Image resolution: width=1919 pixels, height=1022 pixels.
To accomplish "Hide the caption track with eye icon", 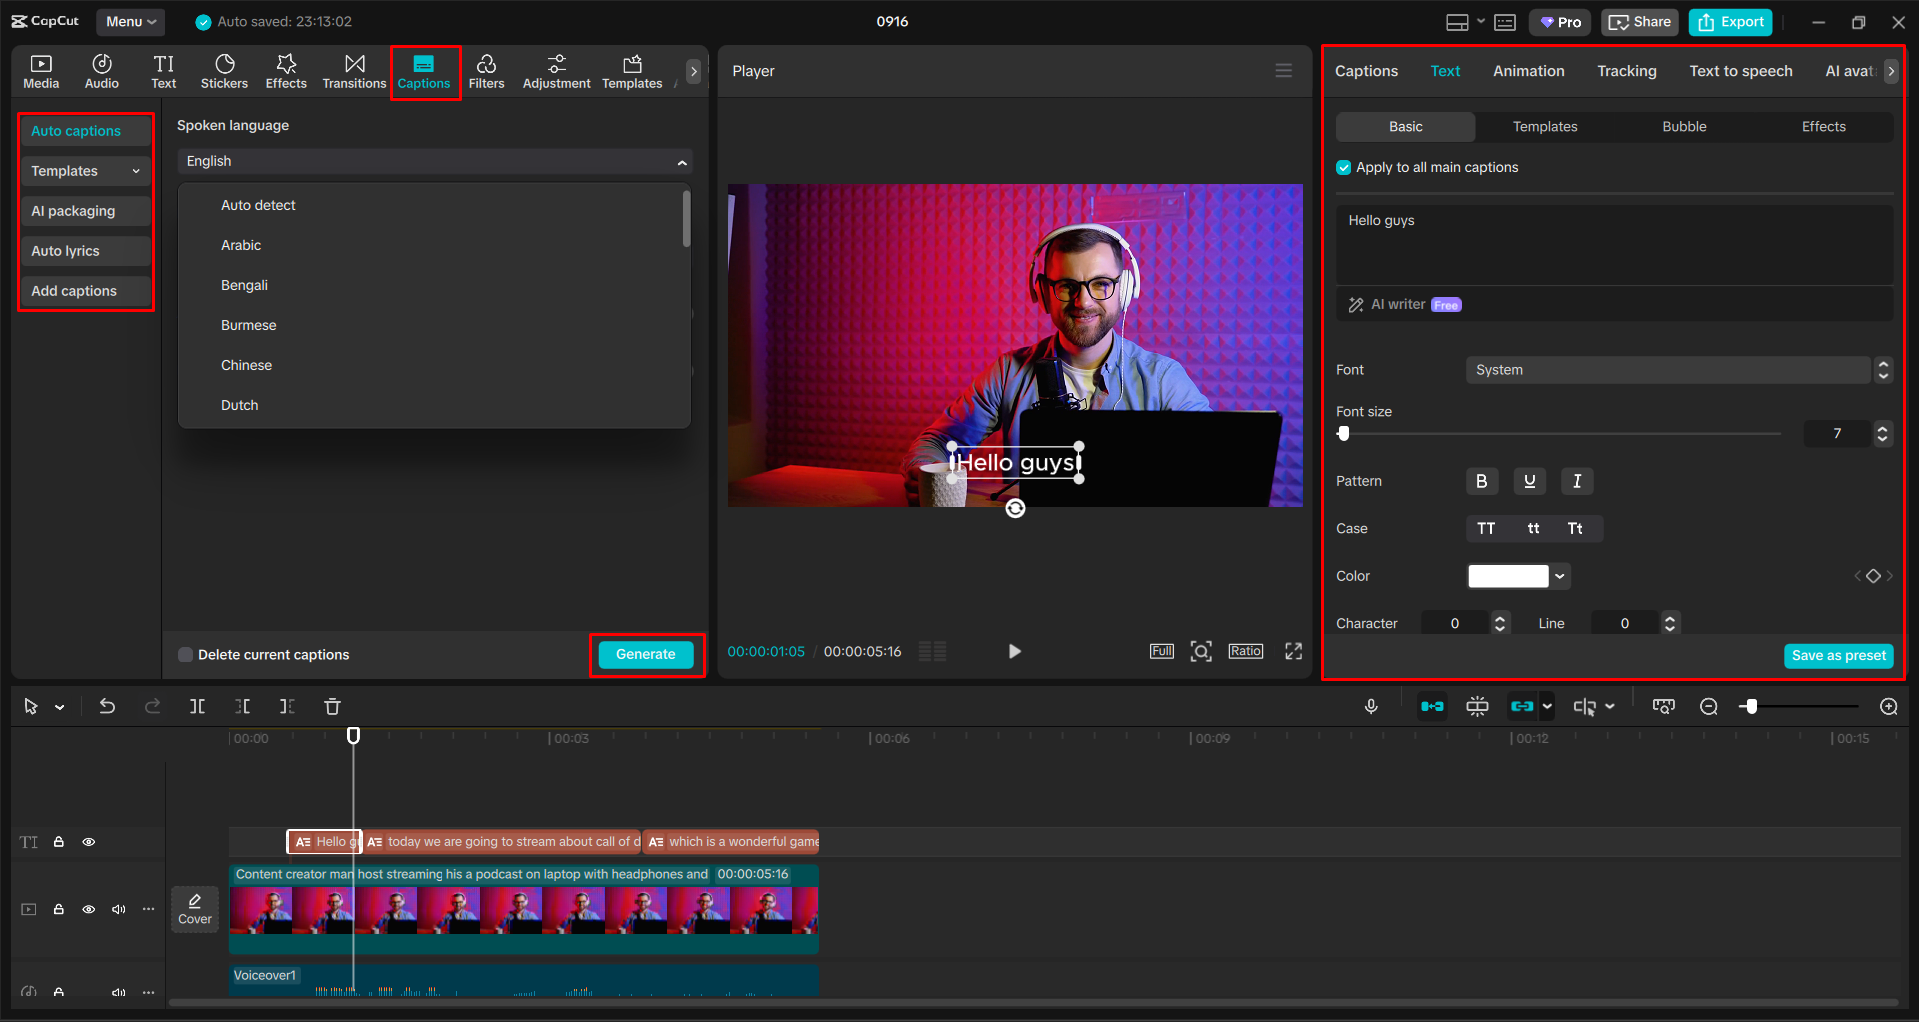I will click(89, 842).
